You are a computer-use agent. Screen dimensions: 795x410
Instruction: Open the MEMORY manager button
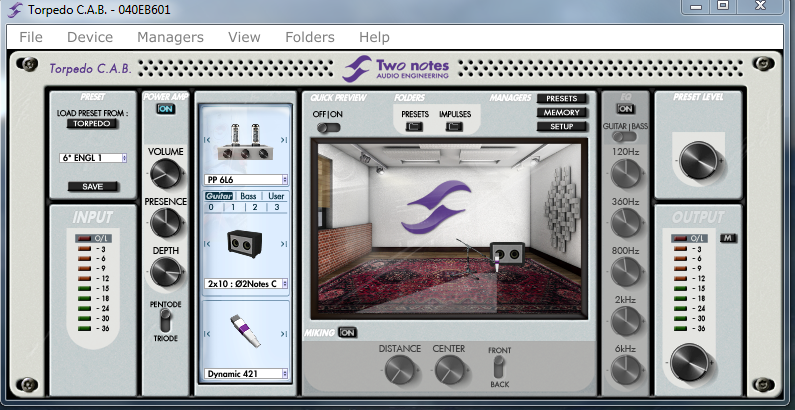pos(562,113)
